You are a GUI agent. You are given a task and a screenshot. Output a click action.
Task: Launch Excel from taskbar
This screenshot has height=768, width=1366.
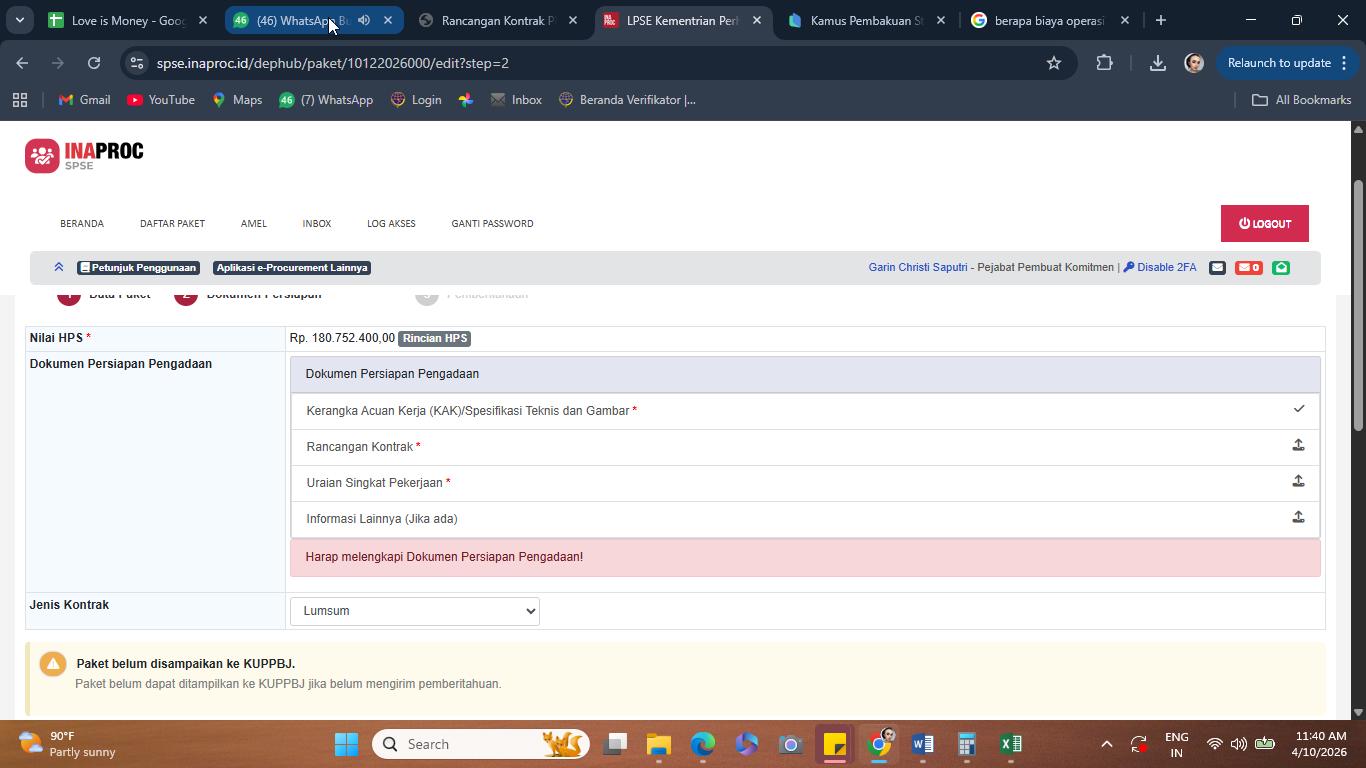click(1010, 744)
